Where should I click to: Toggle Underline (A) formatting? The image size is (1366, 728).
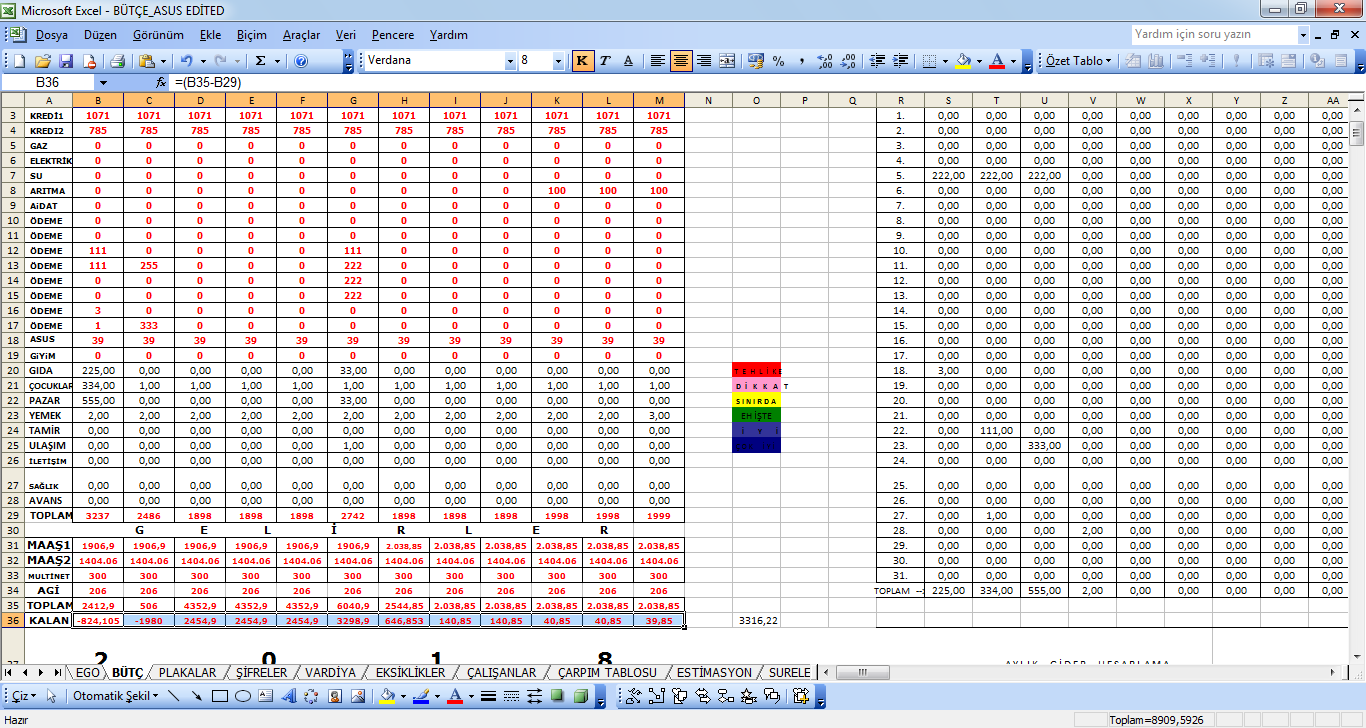tap(628, 61)
